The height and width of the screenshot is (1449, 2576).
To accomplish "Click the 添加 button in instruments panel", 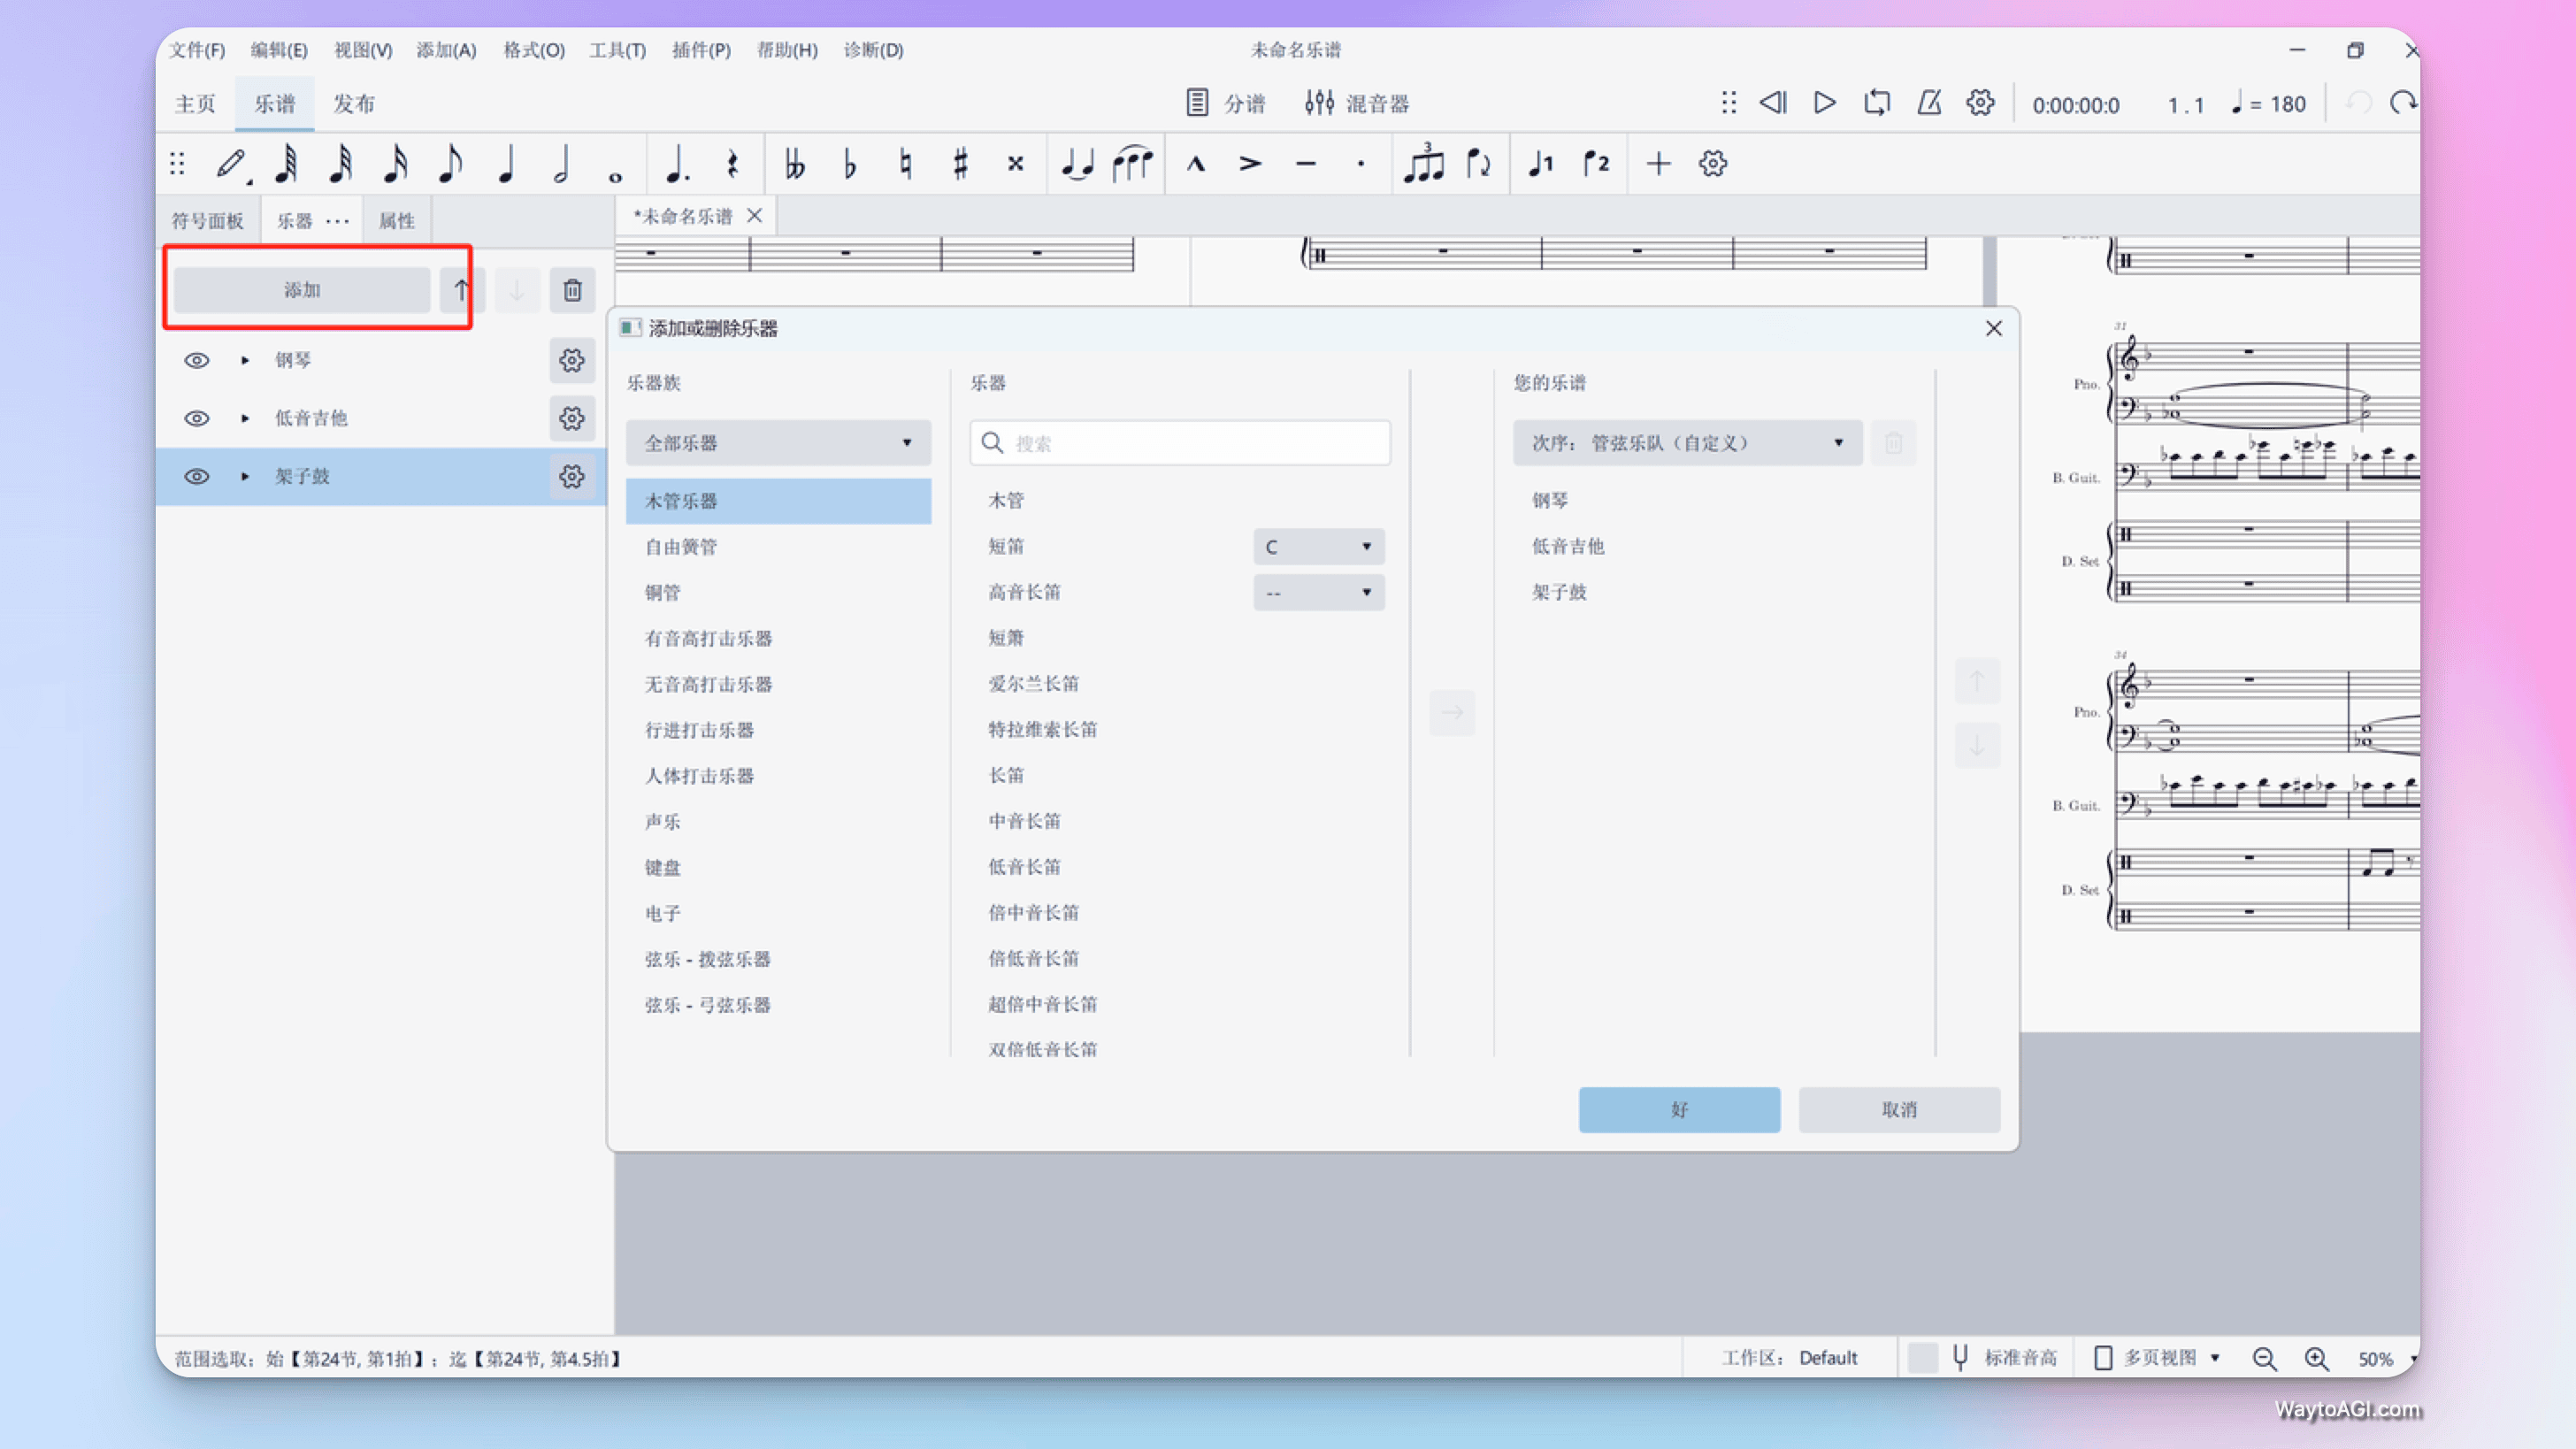I will coord(302,290).
